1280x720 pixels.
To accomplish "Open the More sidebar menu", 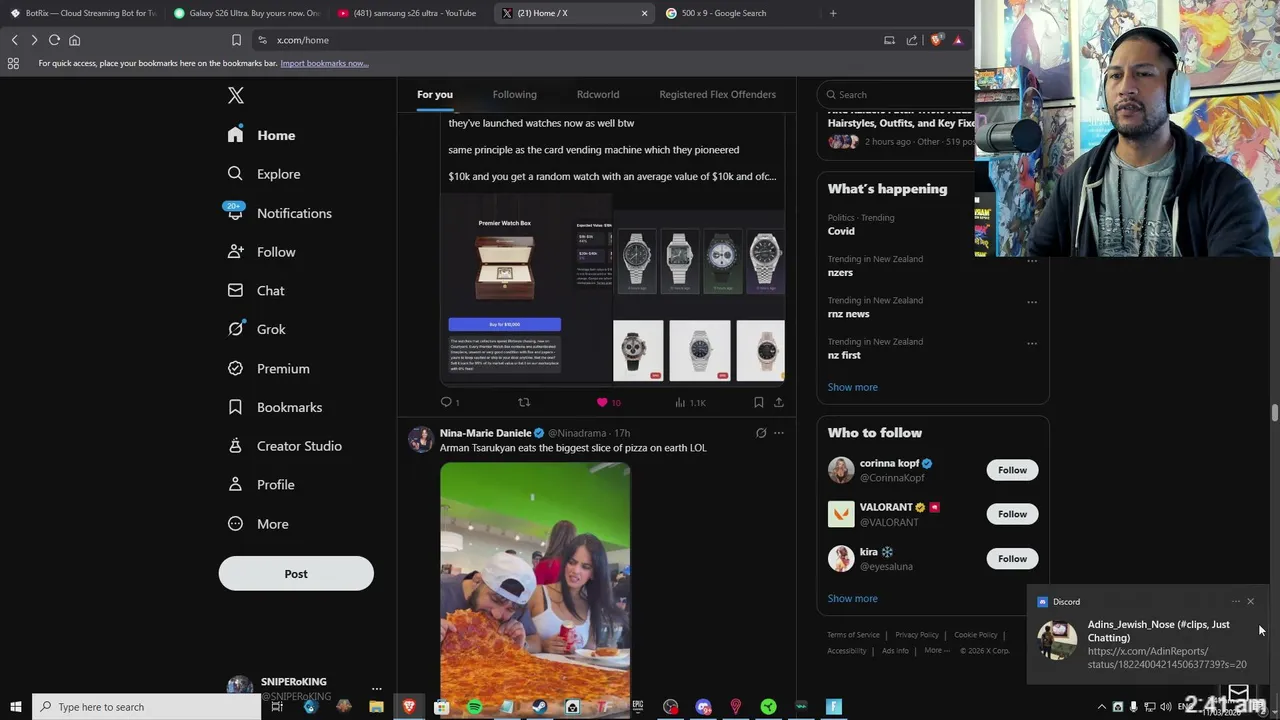I will click(x=257, y=524).
